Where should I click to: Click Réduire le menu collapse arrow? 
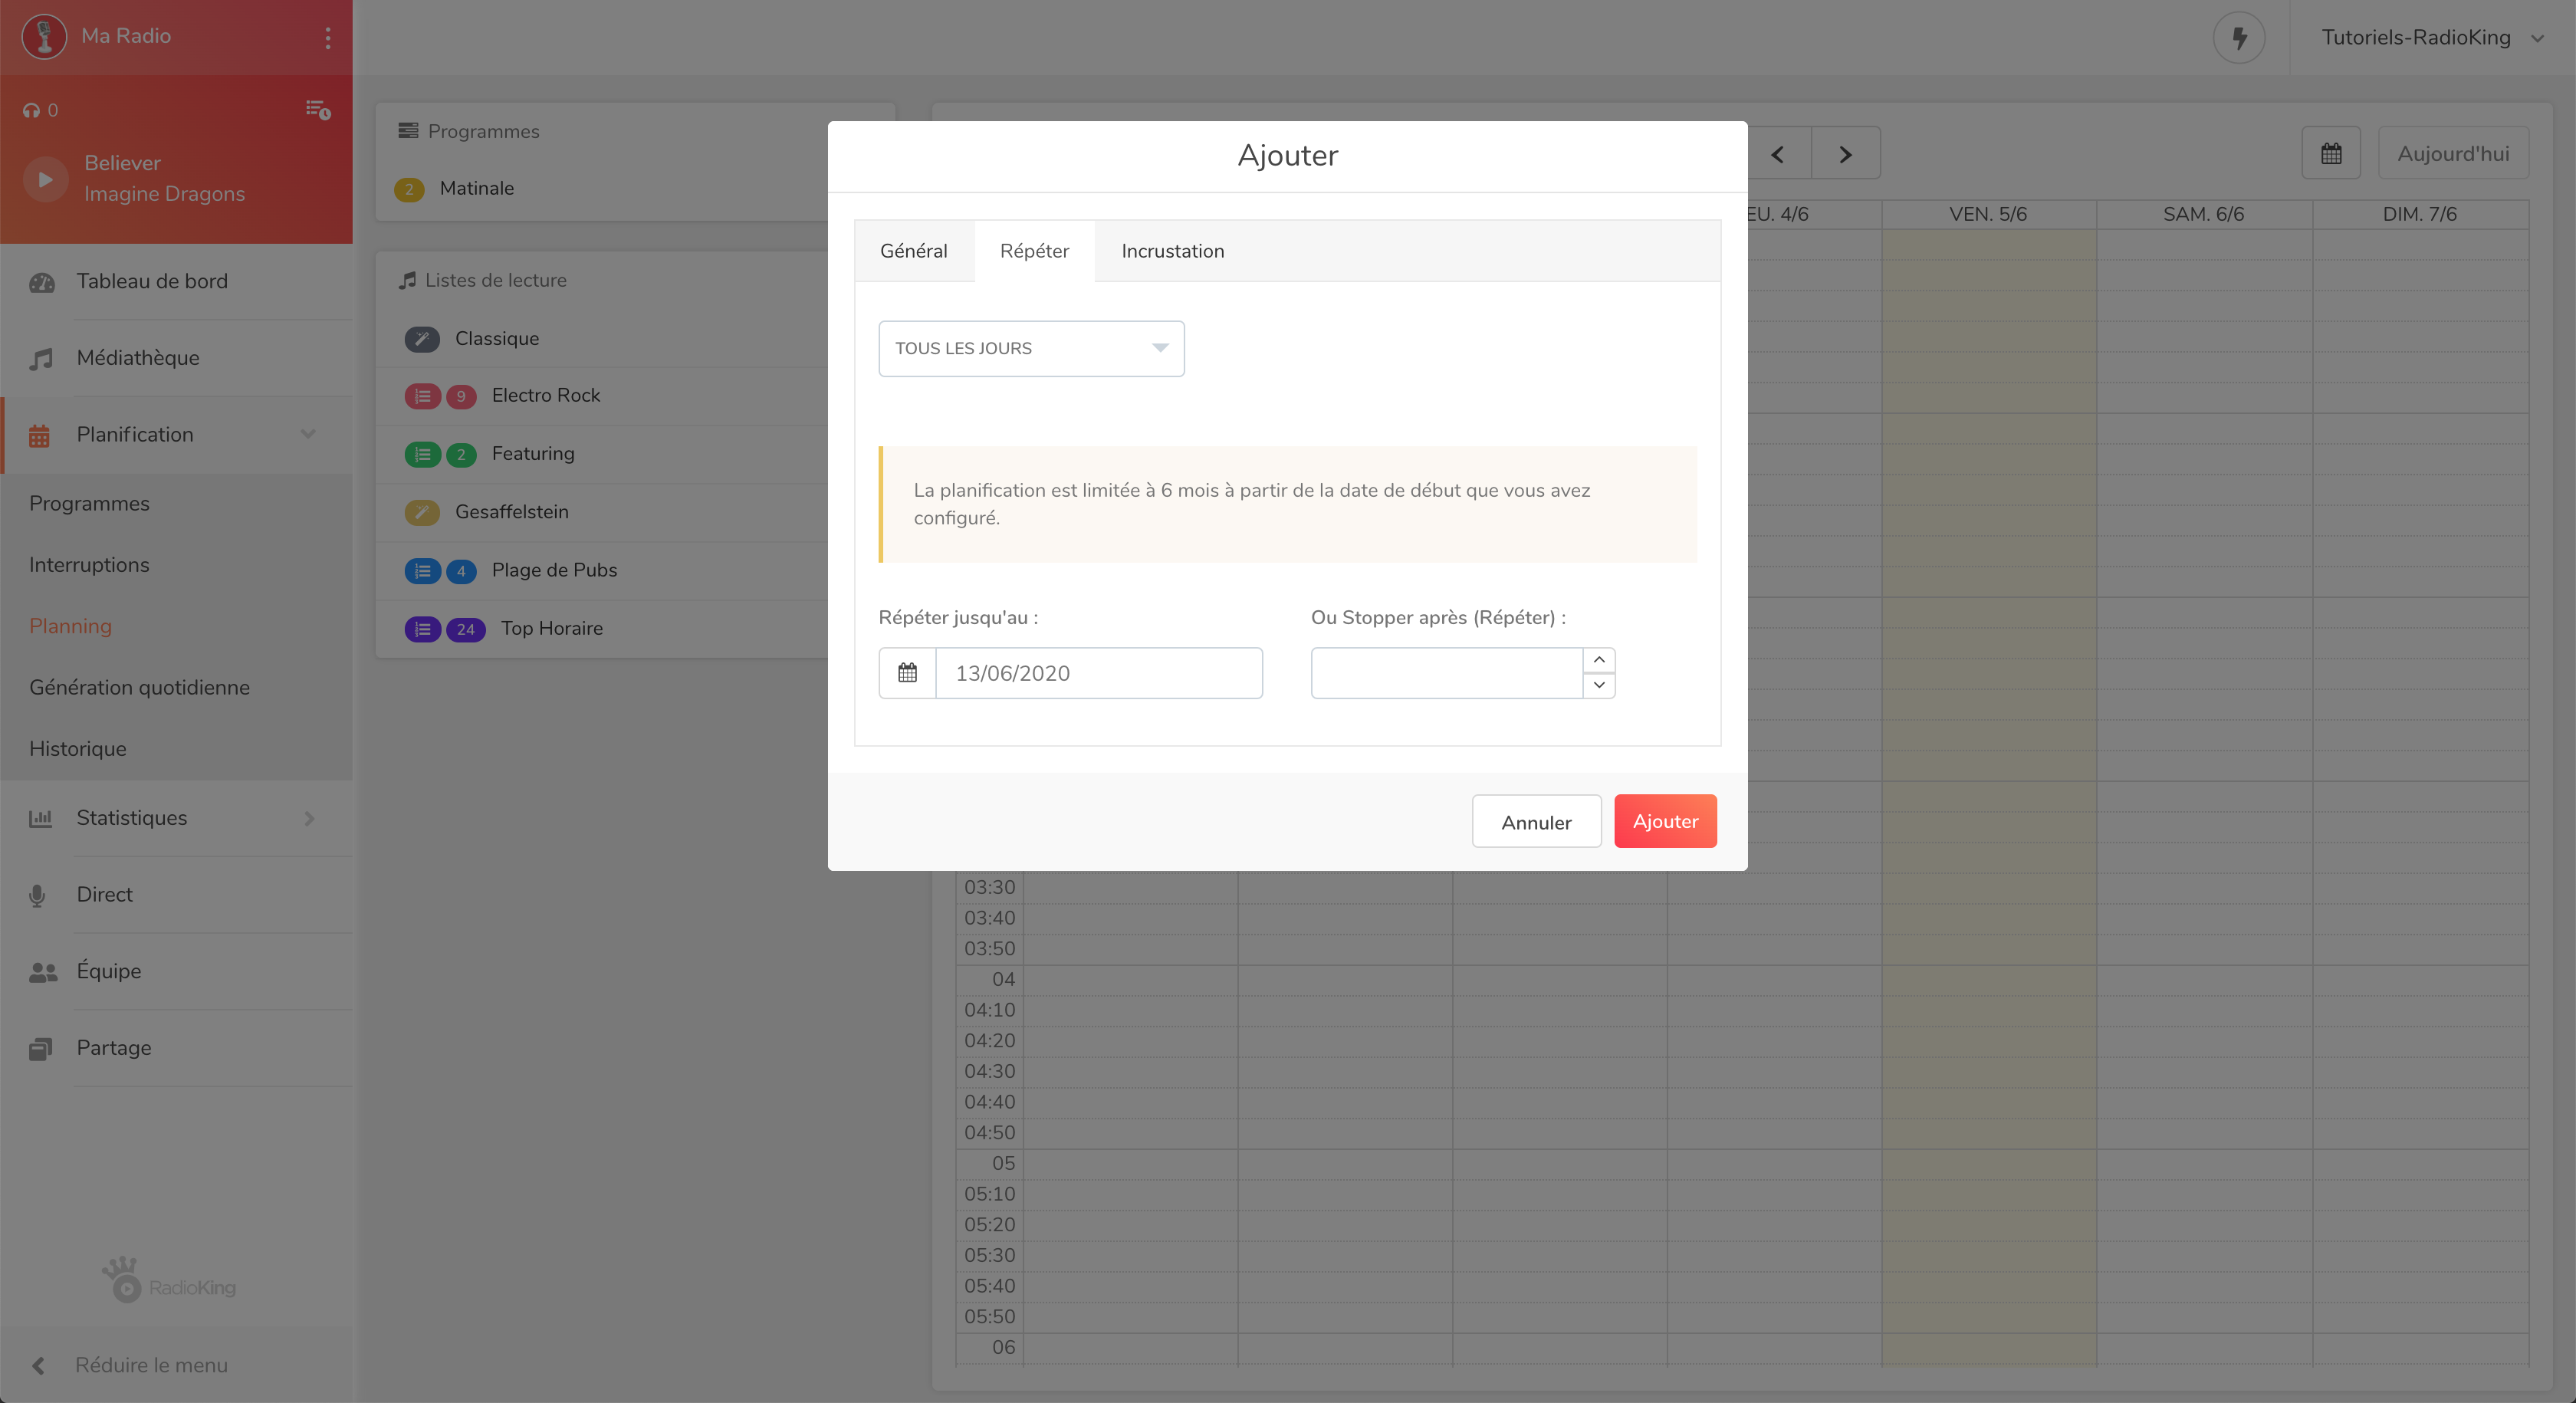click(38, 1366)
